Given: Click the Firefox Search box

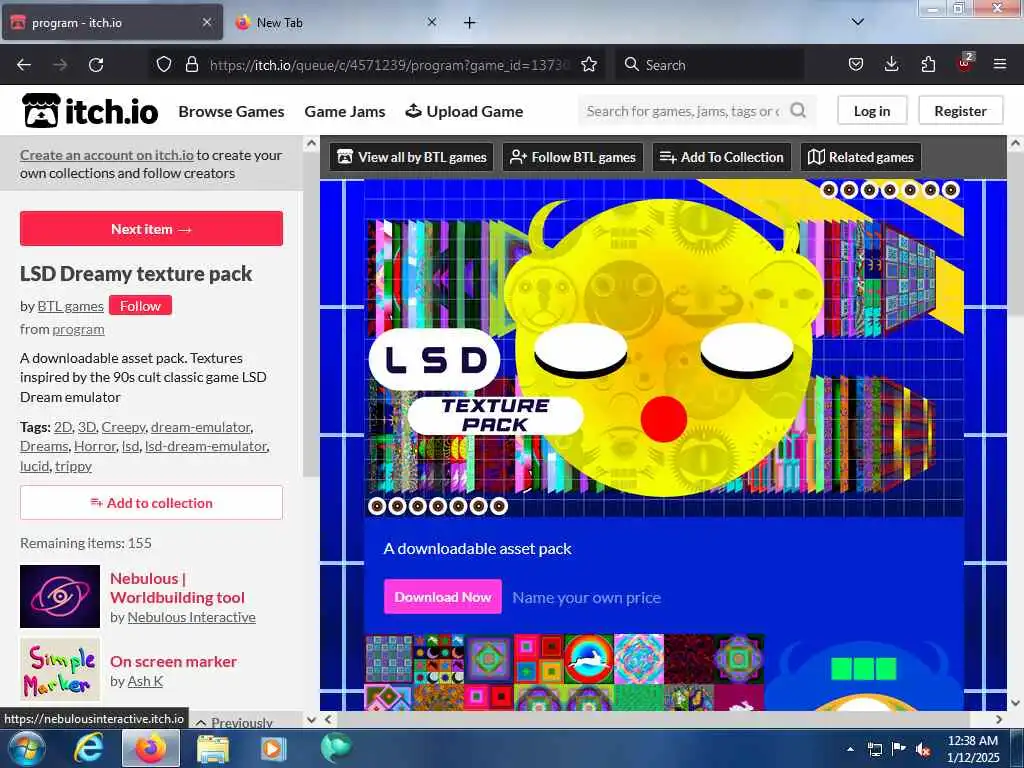Looking at the screenshot, I should (709, 65).
